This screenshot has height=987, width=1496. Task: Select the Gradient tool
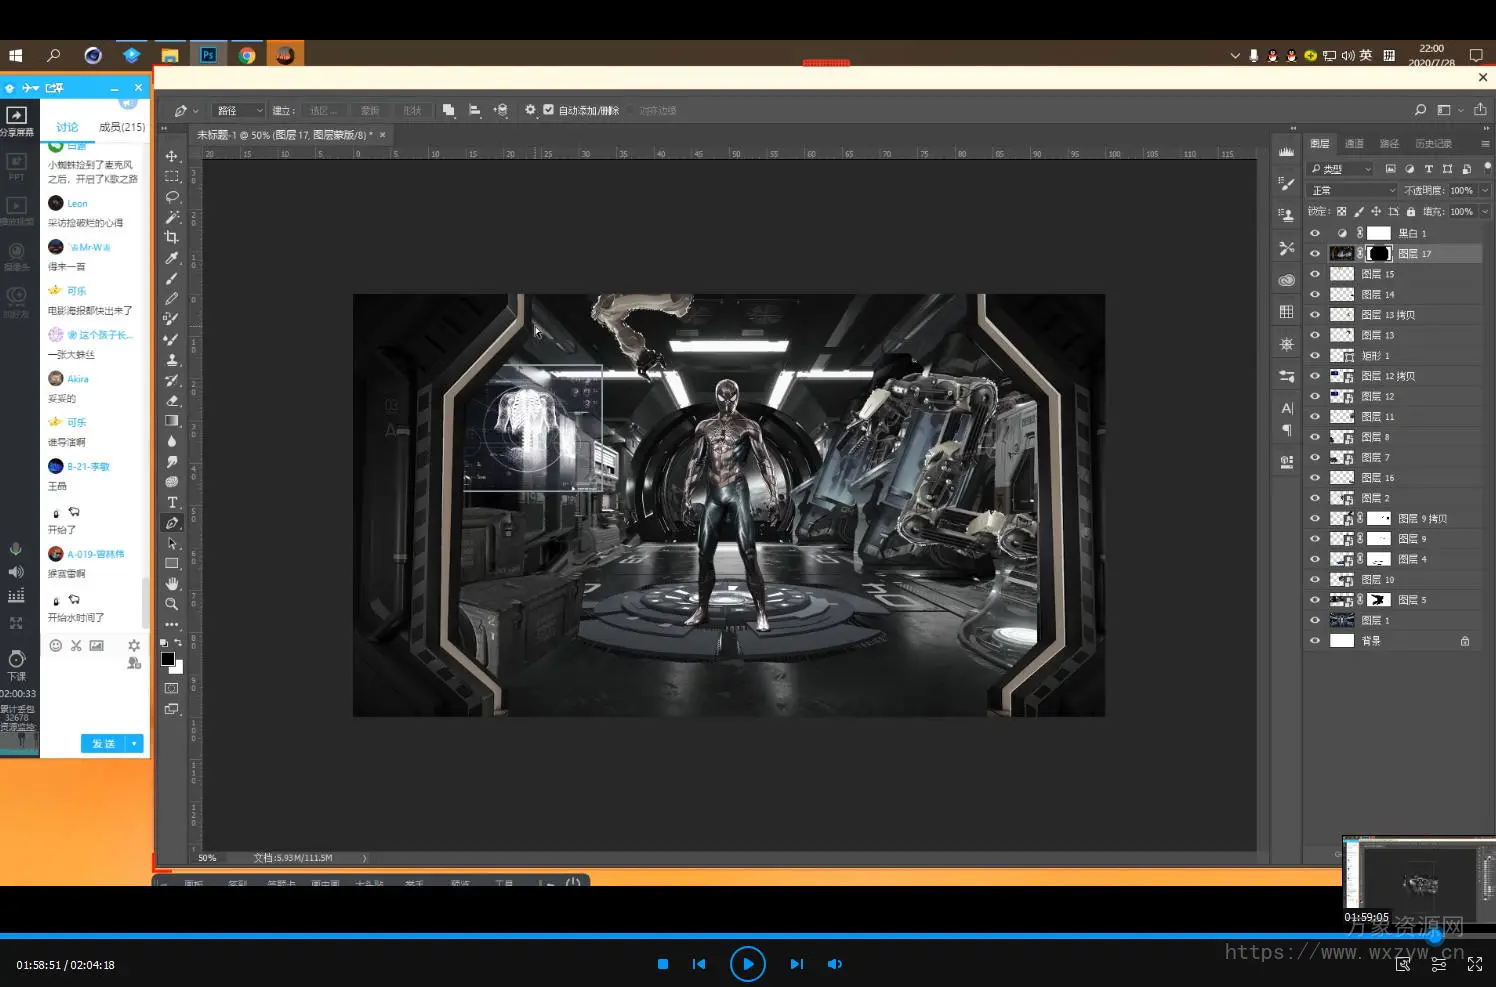coord(172,421)
